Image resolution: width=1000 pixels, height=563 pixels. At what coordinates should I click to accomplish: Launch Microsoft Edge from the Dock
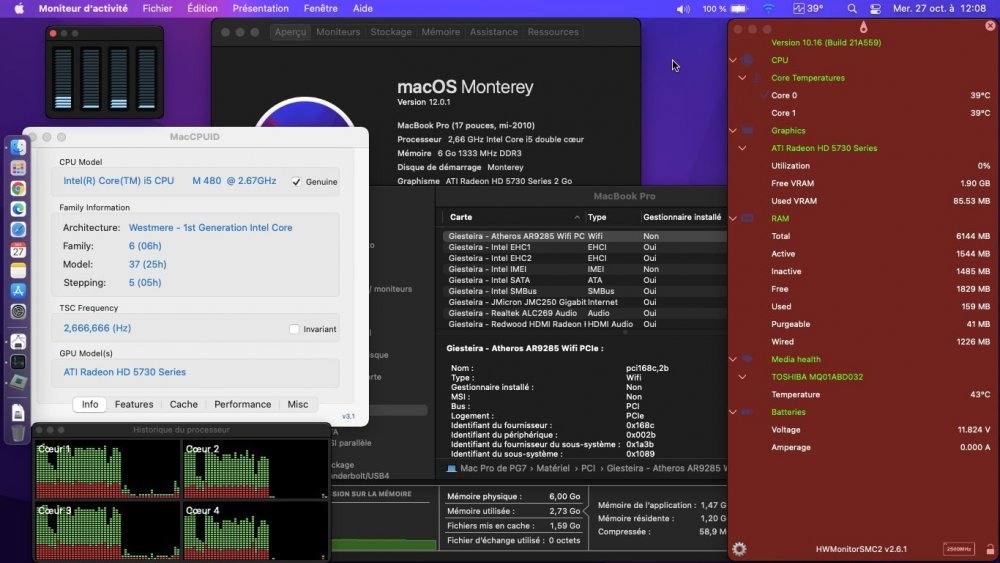pyautogui.click(x=18, y=208)
